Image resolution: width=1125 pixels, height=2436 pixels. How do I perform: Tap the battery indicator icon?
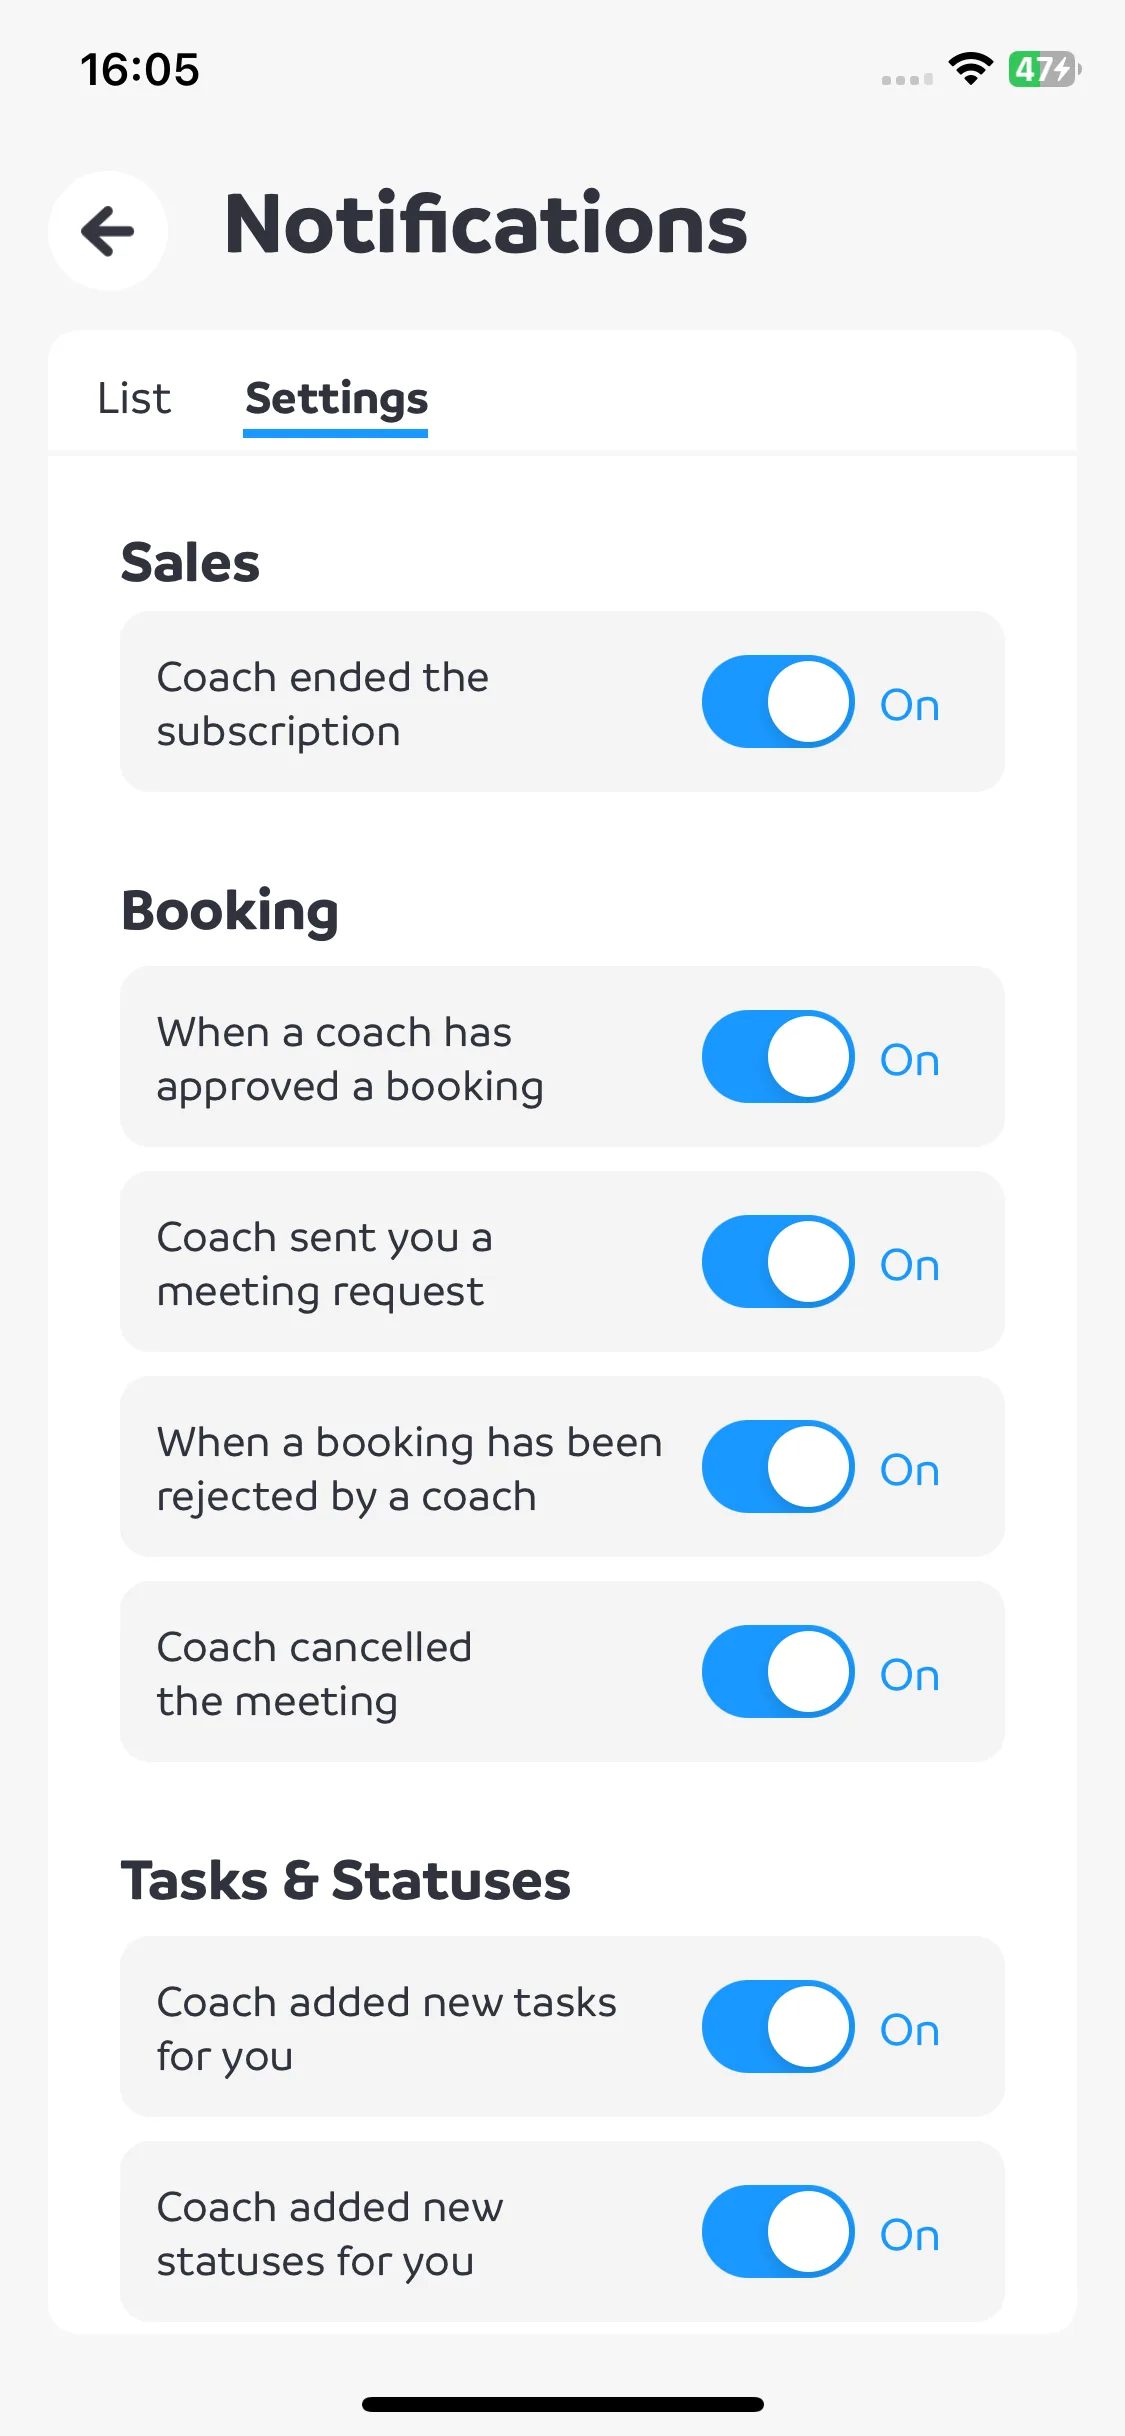coord(1044,69)
